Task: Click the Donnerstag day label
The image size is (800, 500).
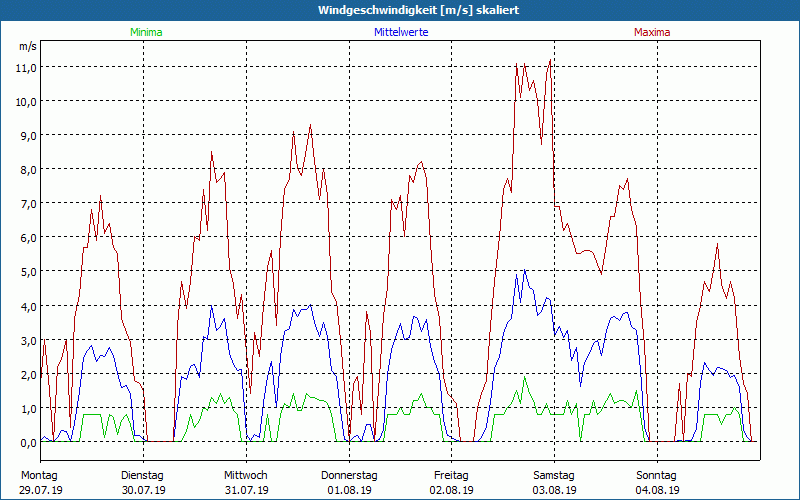Action: [x=349, y=476]
